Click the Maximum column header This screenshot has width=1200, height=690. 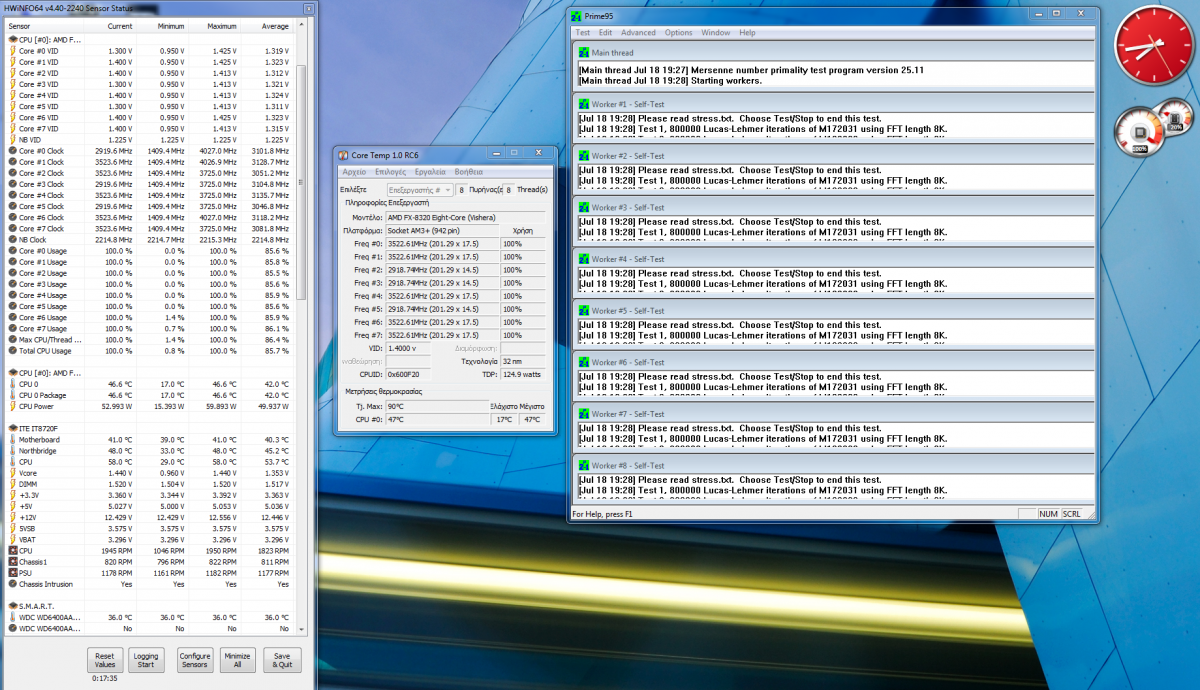tap(215, 25)
